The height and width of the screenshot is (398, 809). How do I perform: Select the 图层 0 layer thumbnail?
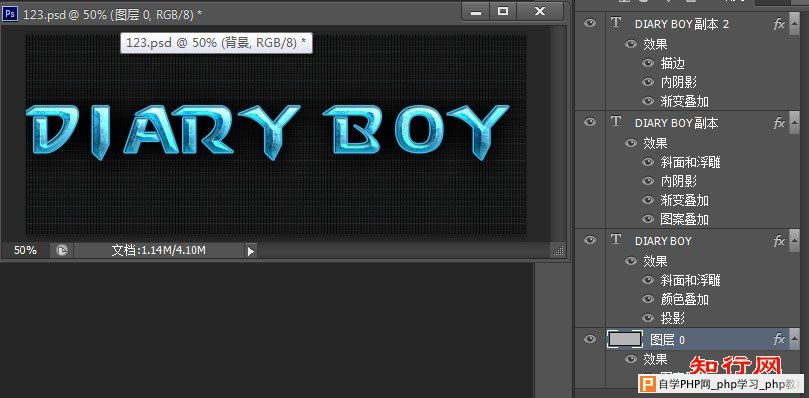pos(625,339)
